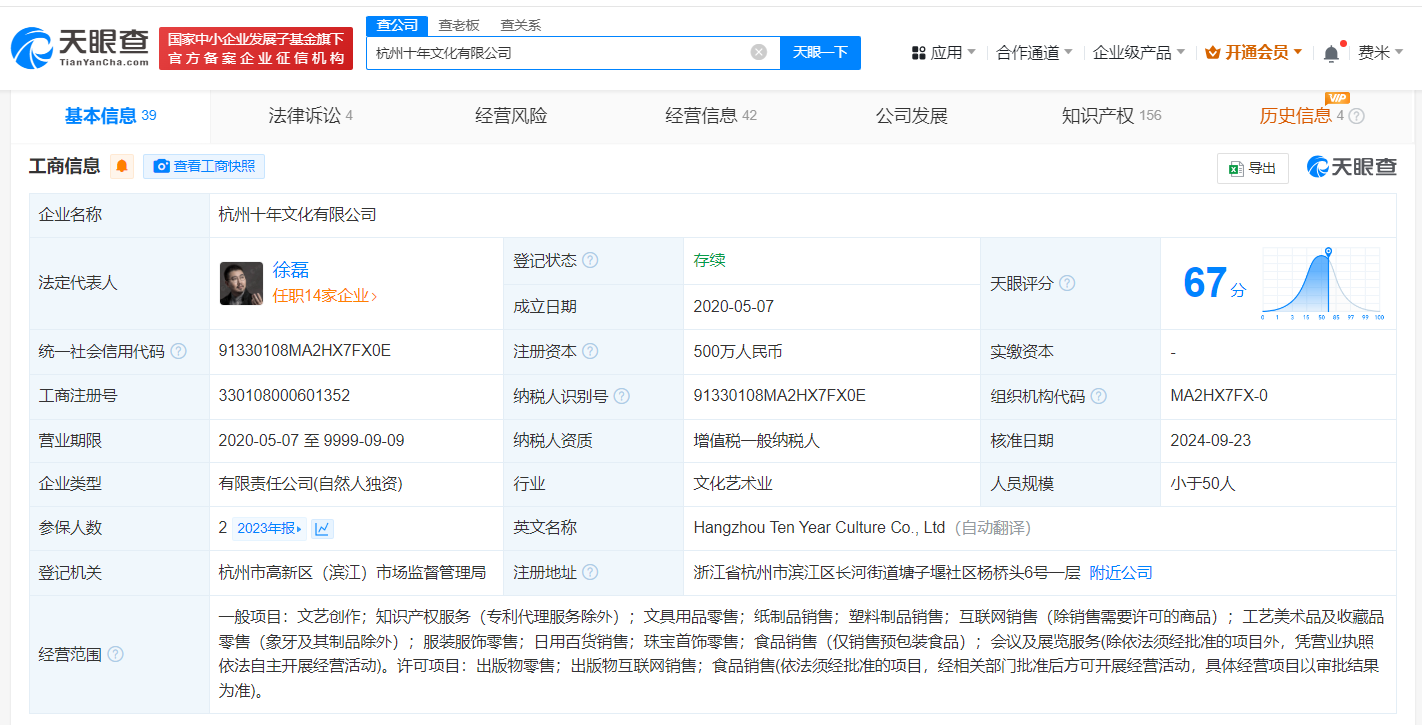Expand the 合作通道 dropdown
The image size is (1422, 725).
click(1034, 53)
